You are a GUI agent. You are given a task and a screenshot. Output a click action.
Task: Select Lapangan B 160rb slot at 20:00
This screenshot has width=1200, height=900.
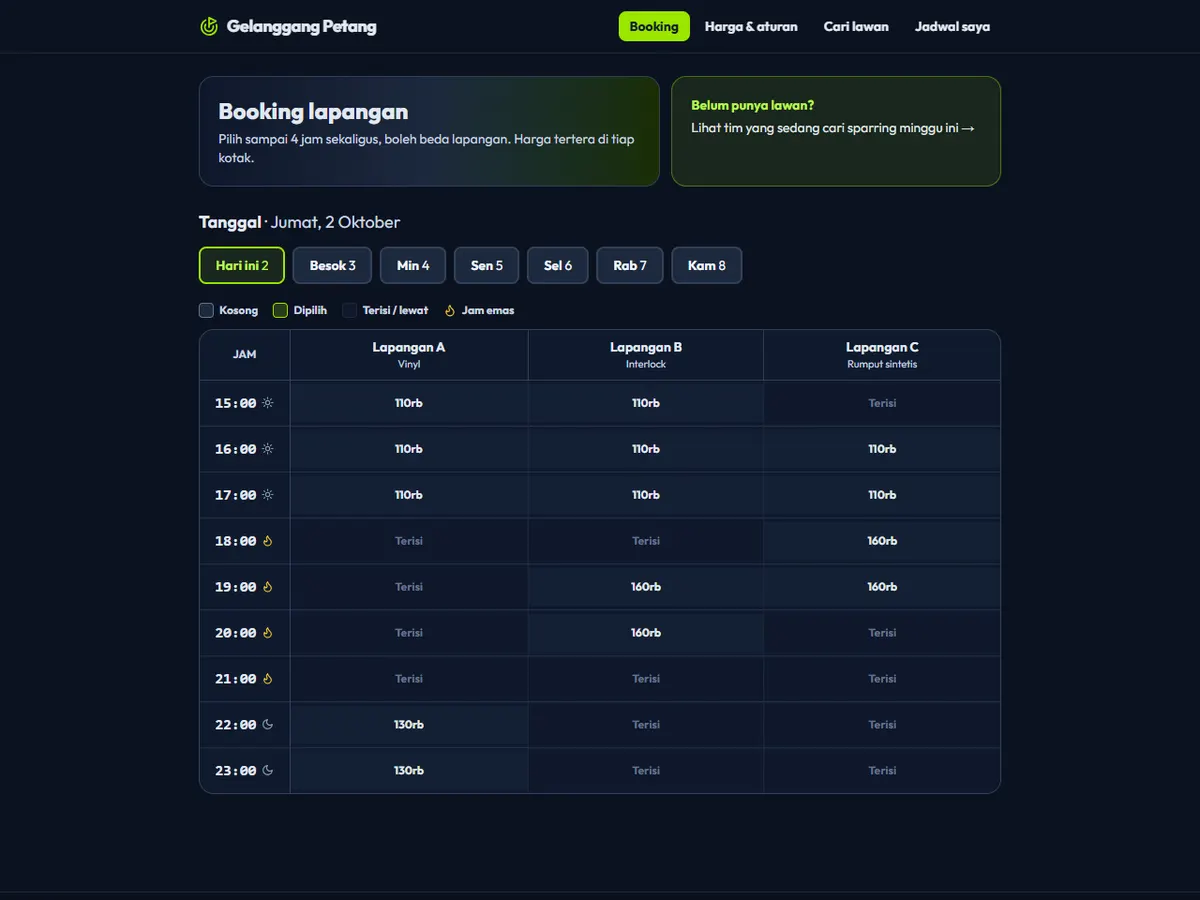pyautogui.click(x=646, y=633)
